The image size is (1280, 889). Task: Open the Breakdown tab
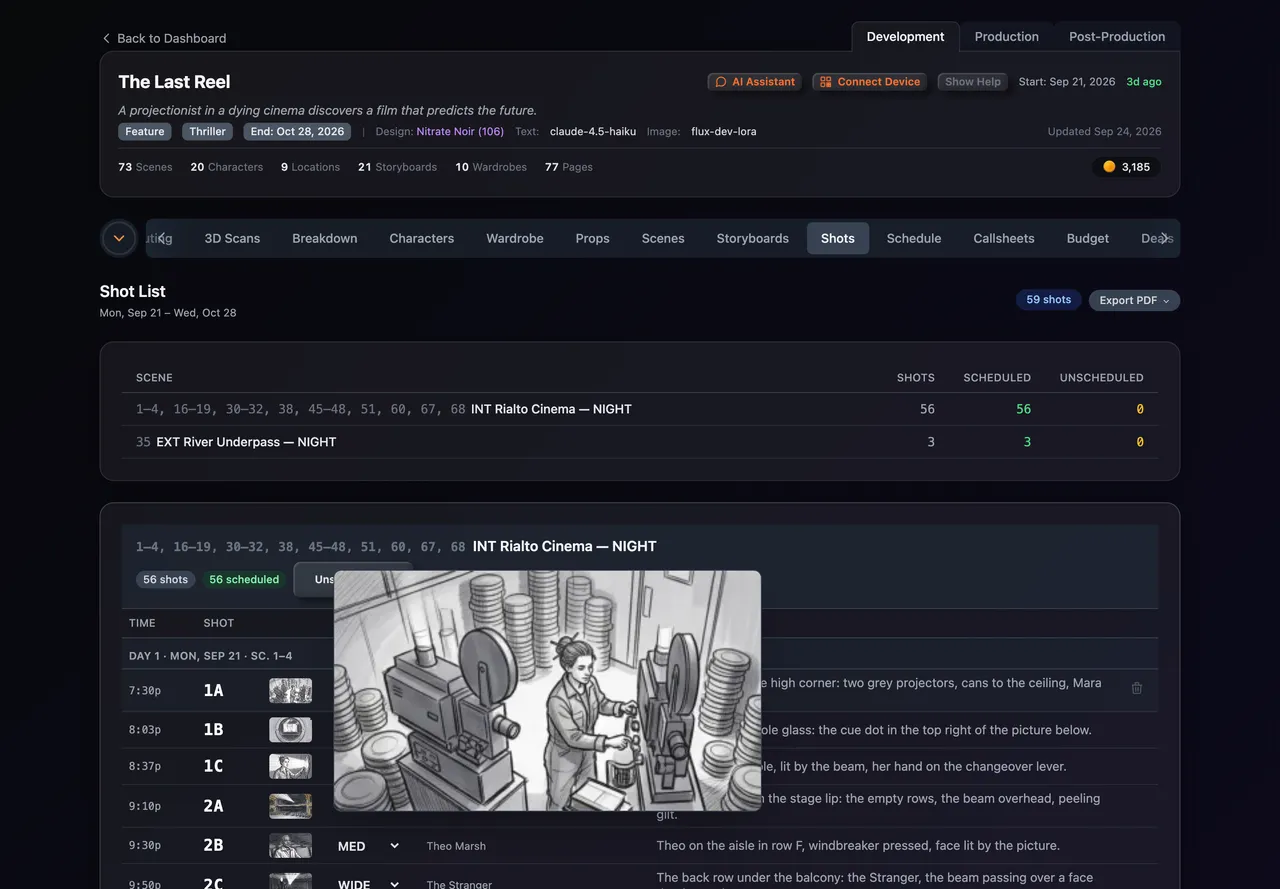pos(325,238)
